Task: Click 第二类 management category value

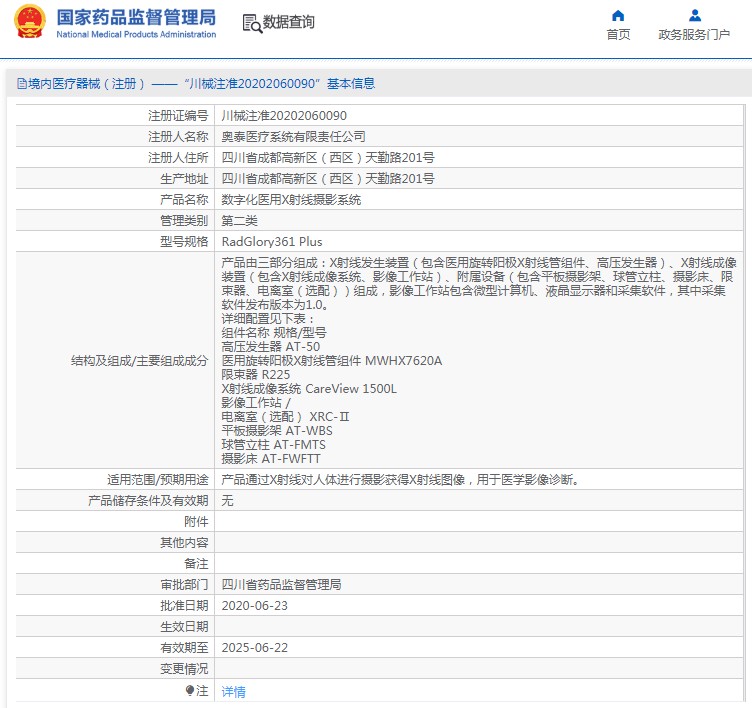Action: tap(239, 221)
